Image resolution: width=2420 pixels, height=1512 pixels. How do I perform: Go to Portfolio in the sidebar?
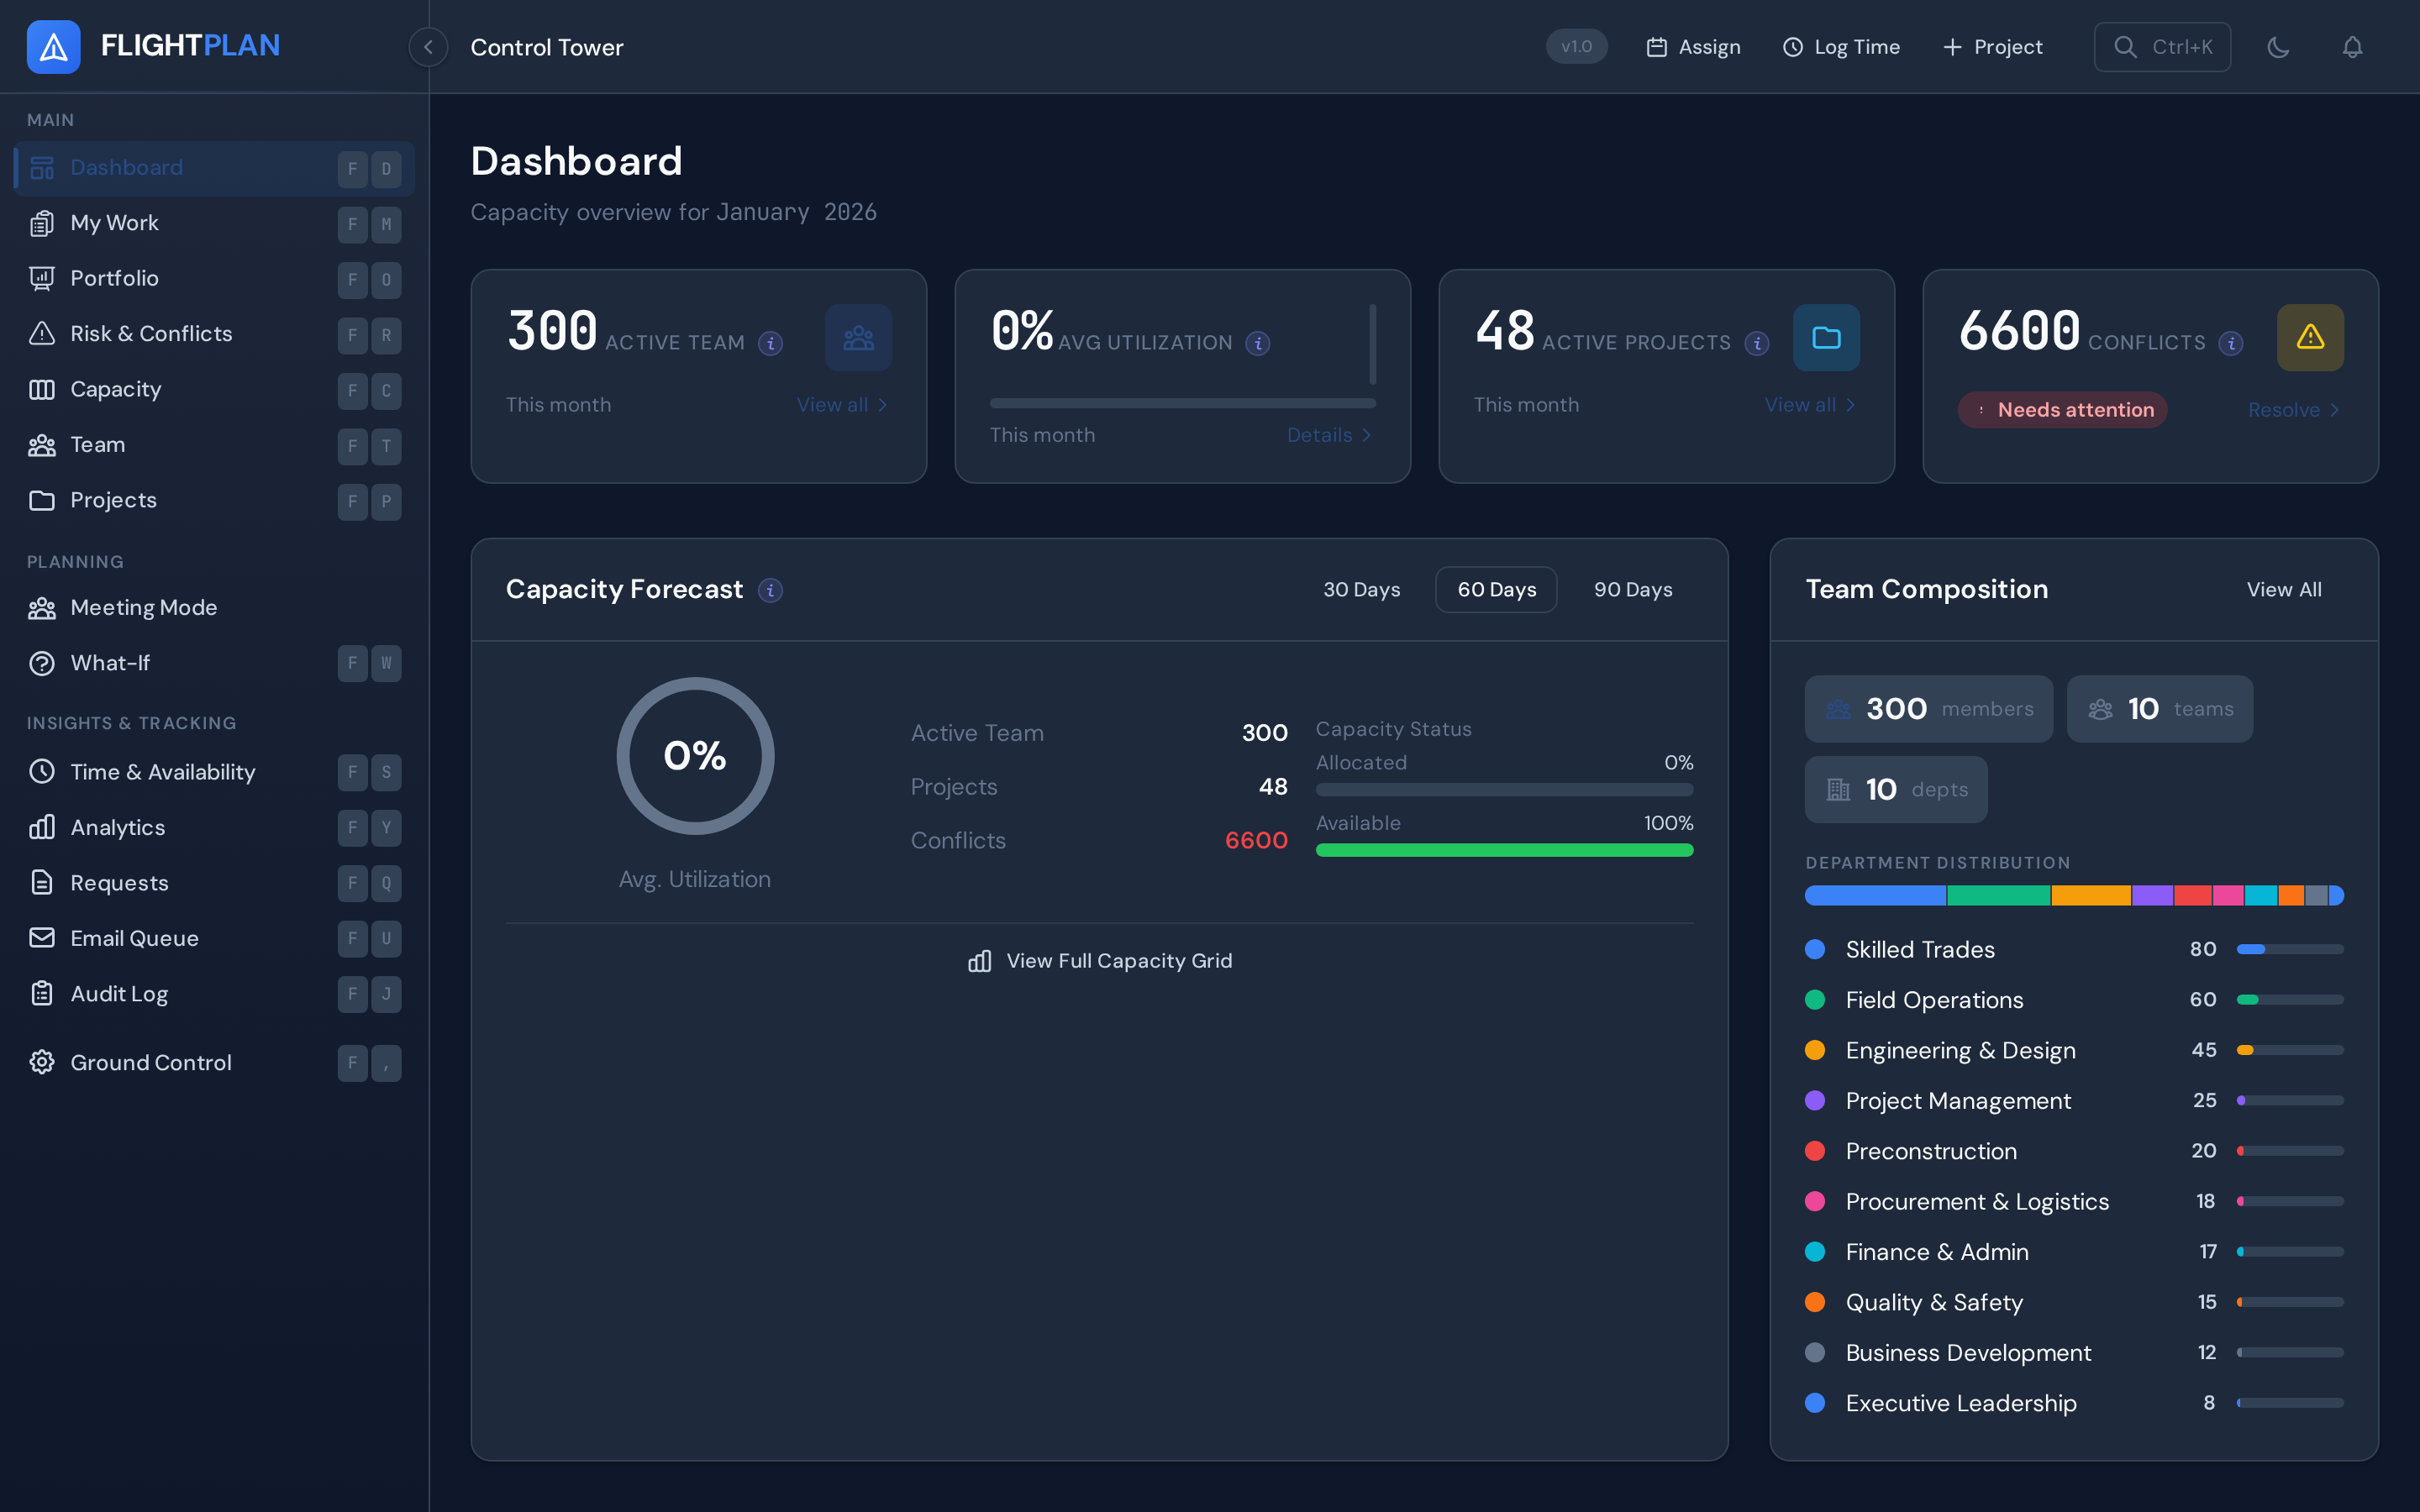coord(214,279)
